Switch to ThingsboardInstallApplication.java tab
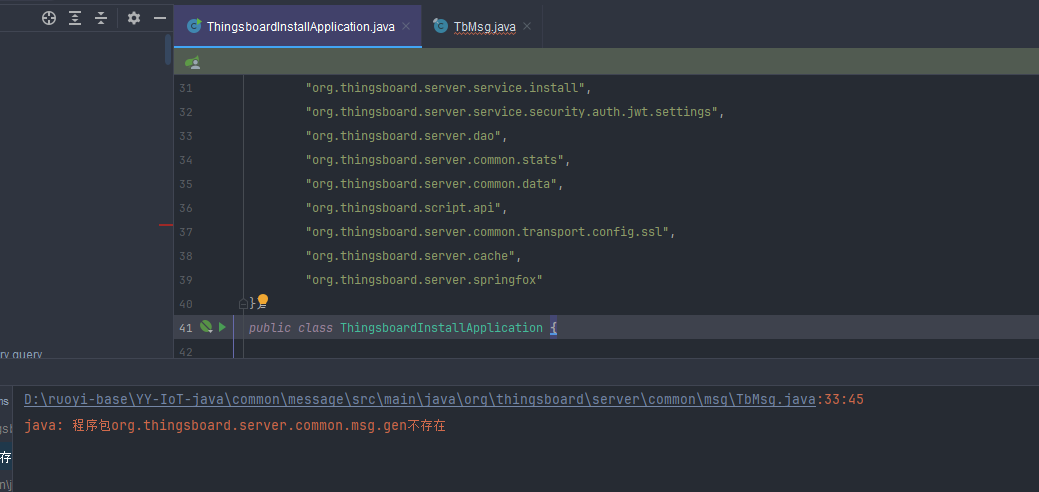The width and height of the screenshot is (1039, 492). (x=300, y=27)
